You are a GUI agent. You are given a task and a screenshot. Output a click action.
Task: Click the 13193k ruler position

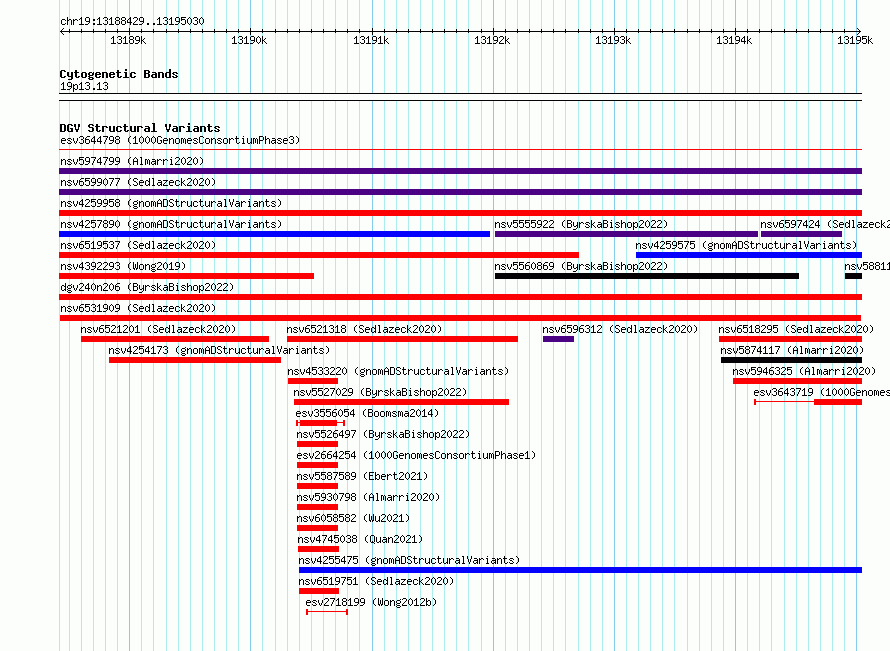pyautogui.click(x=613, y=40)
